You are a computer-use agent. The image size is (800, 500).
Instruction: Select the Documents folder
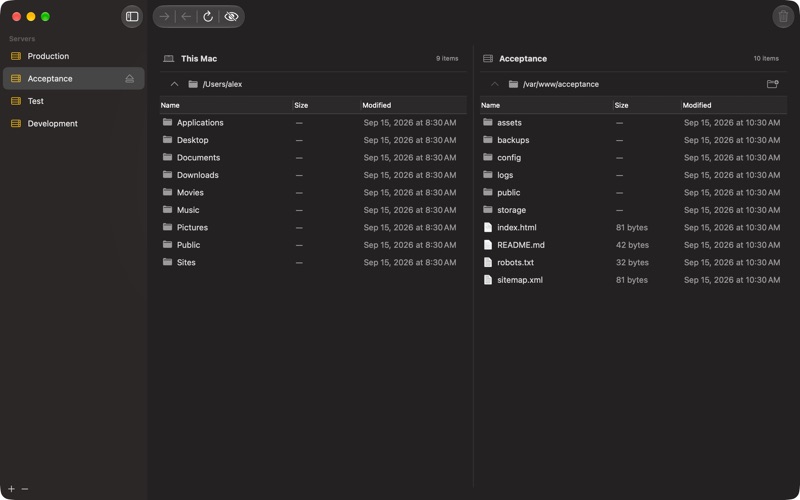(313, 158)
